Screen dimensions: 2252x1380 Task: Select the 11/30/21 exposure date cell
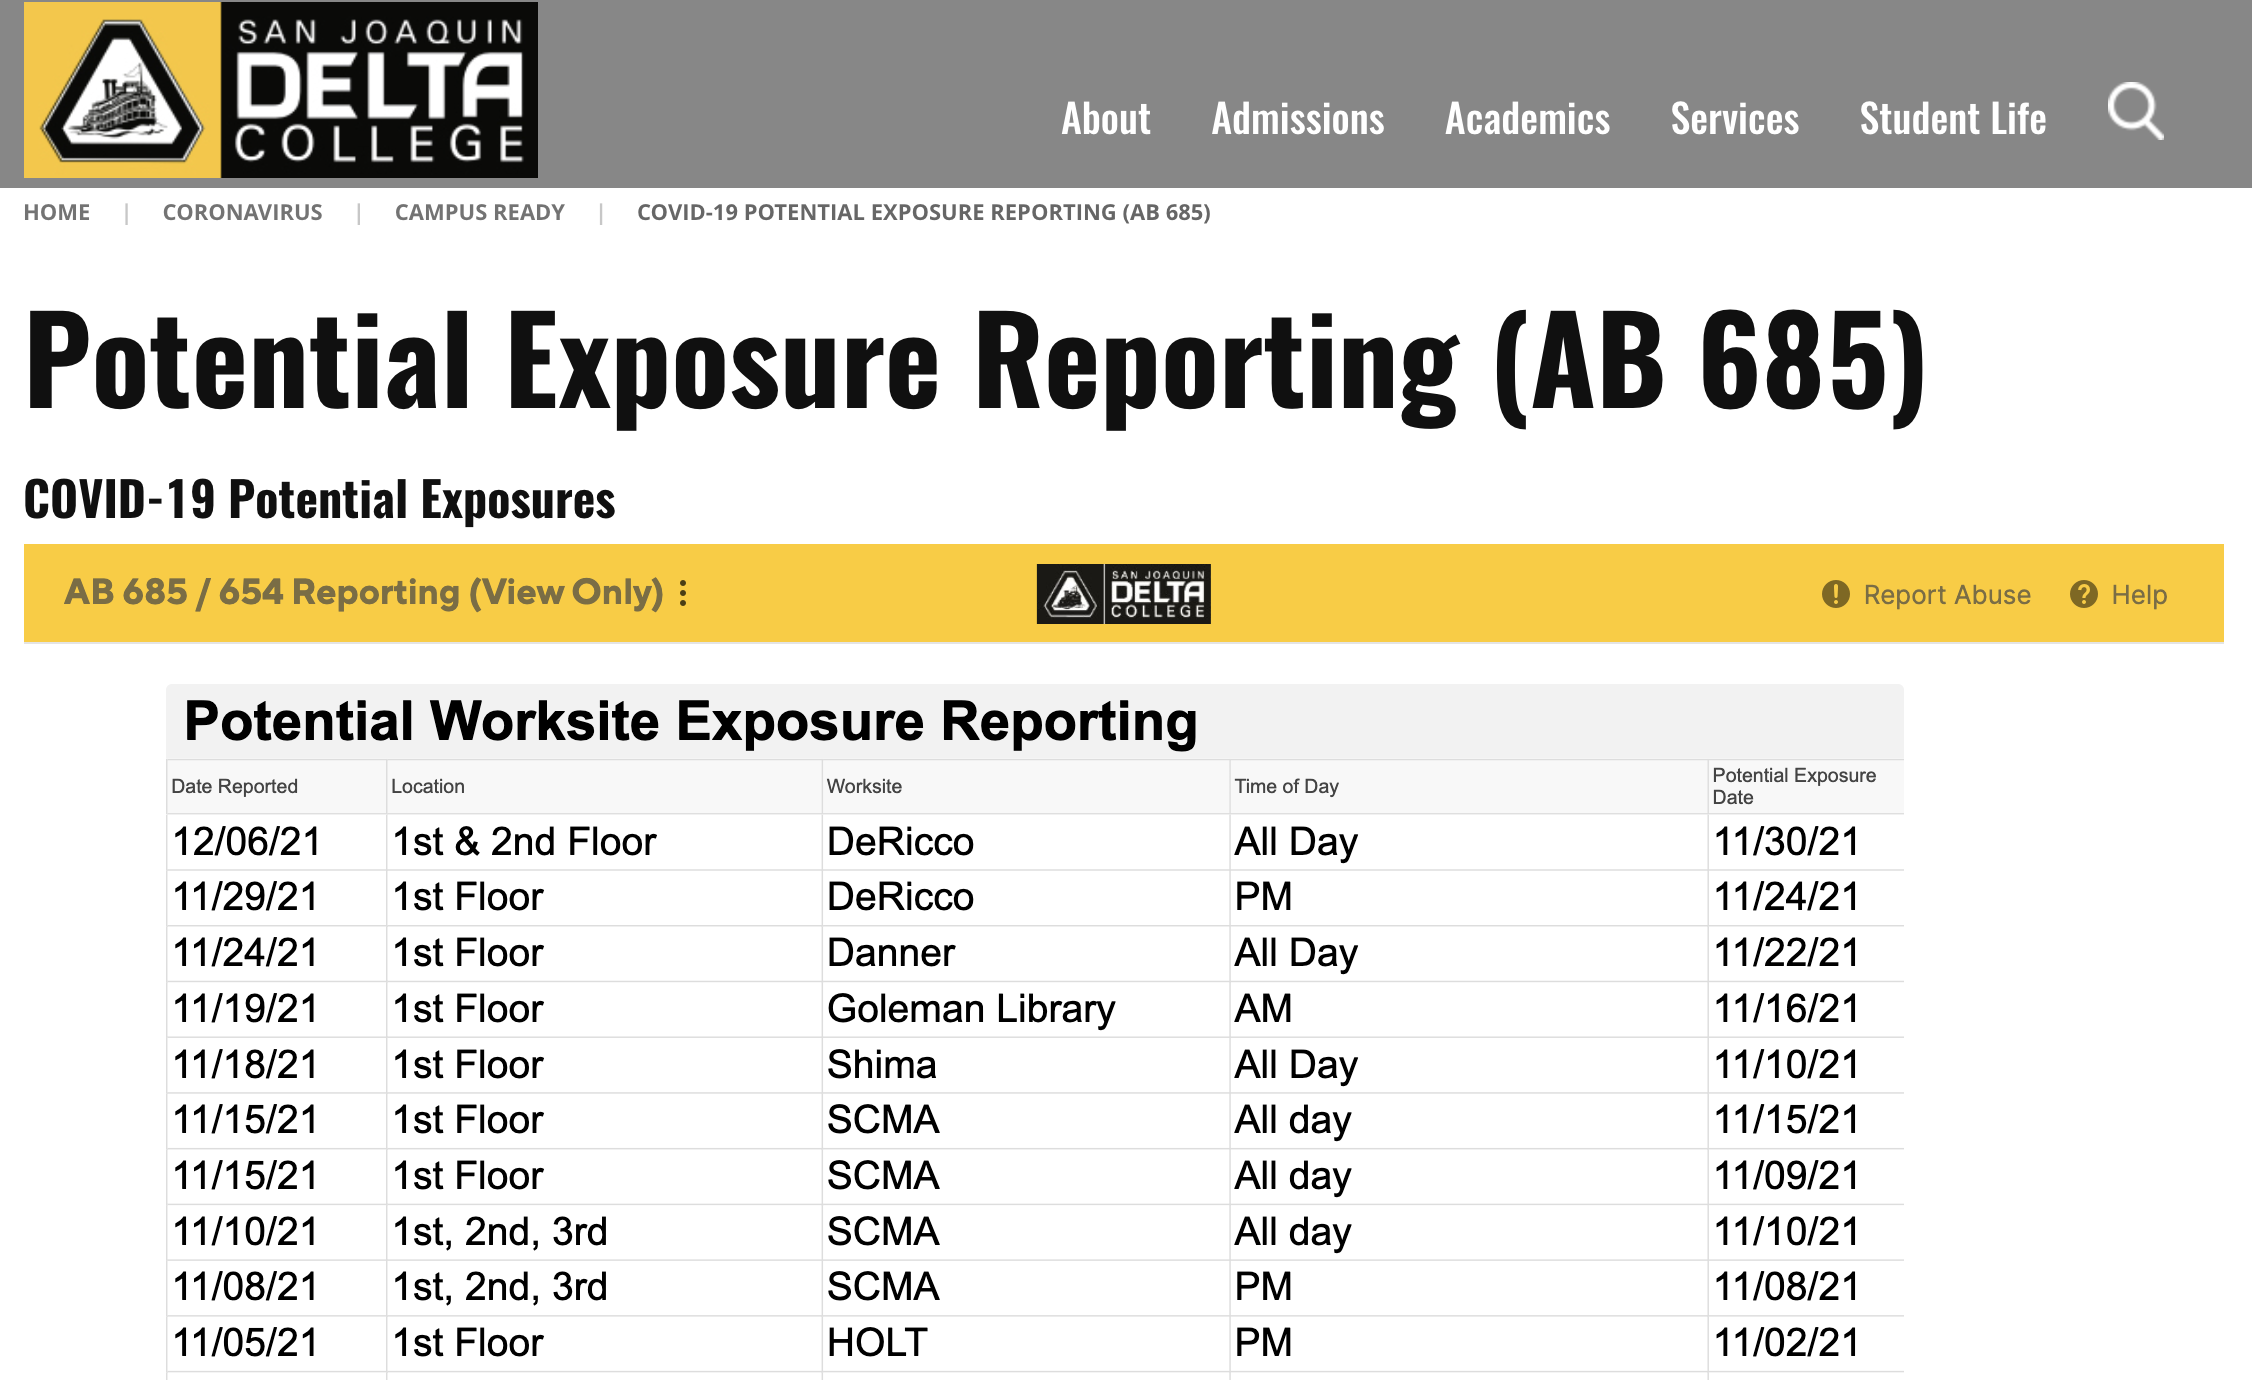click(1806, 842)
